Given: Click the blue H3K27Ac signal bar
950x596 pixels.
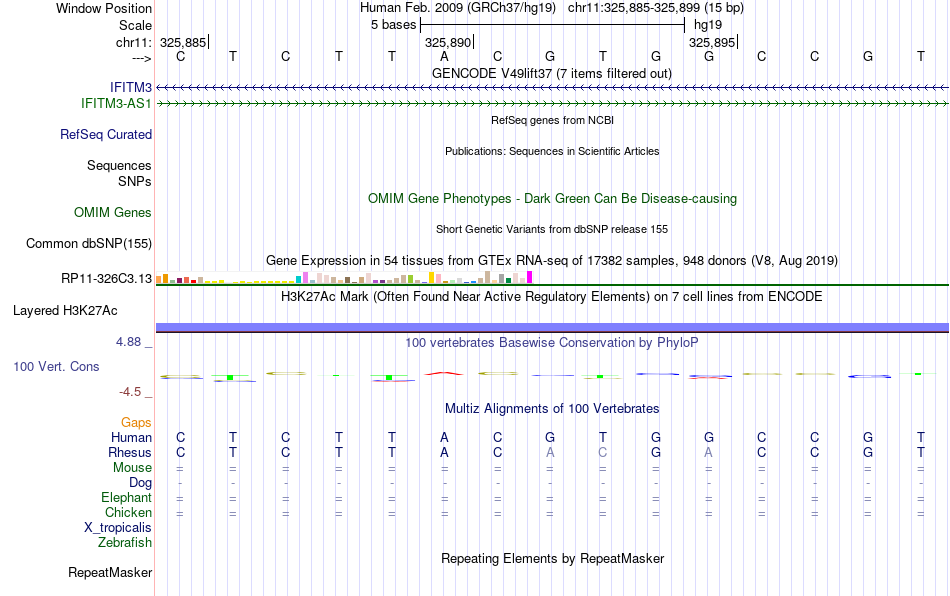Looking at the screenshot, I should [x=553, y=328].
